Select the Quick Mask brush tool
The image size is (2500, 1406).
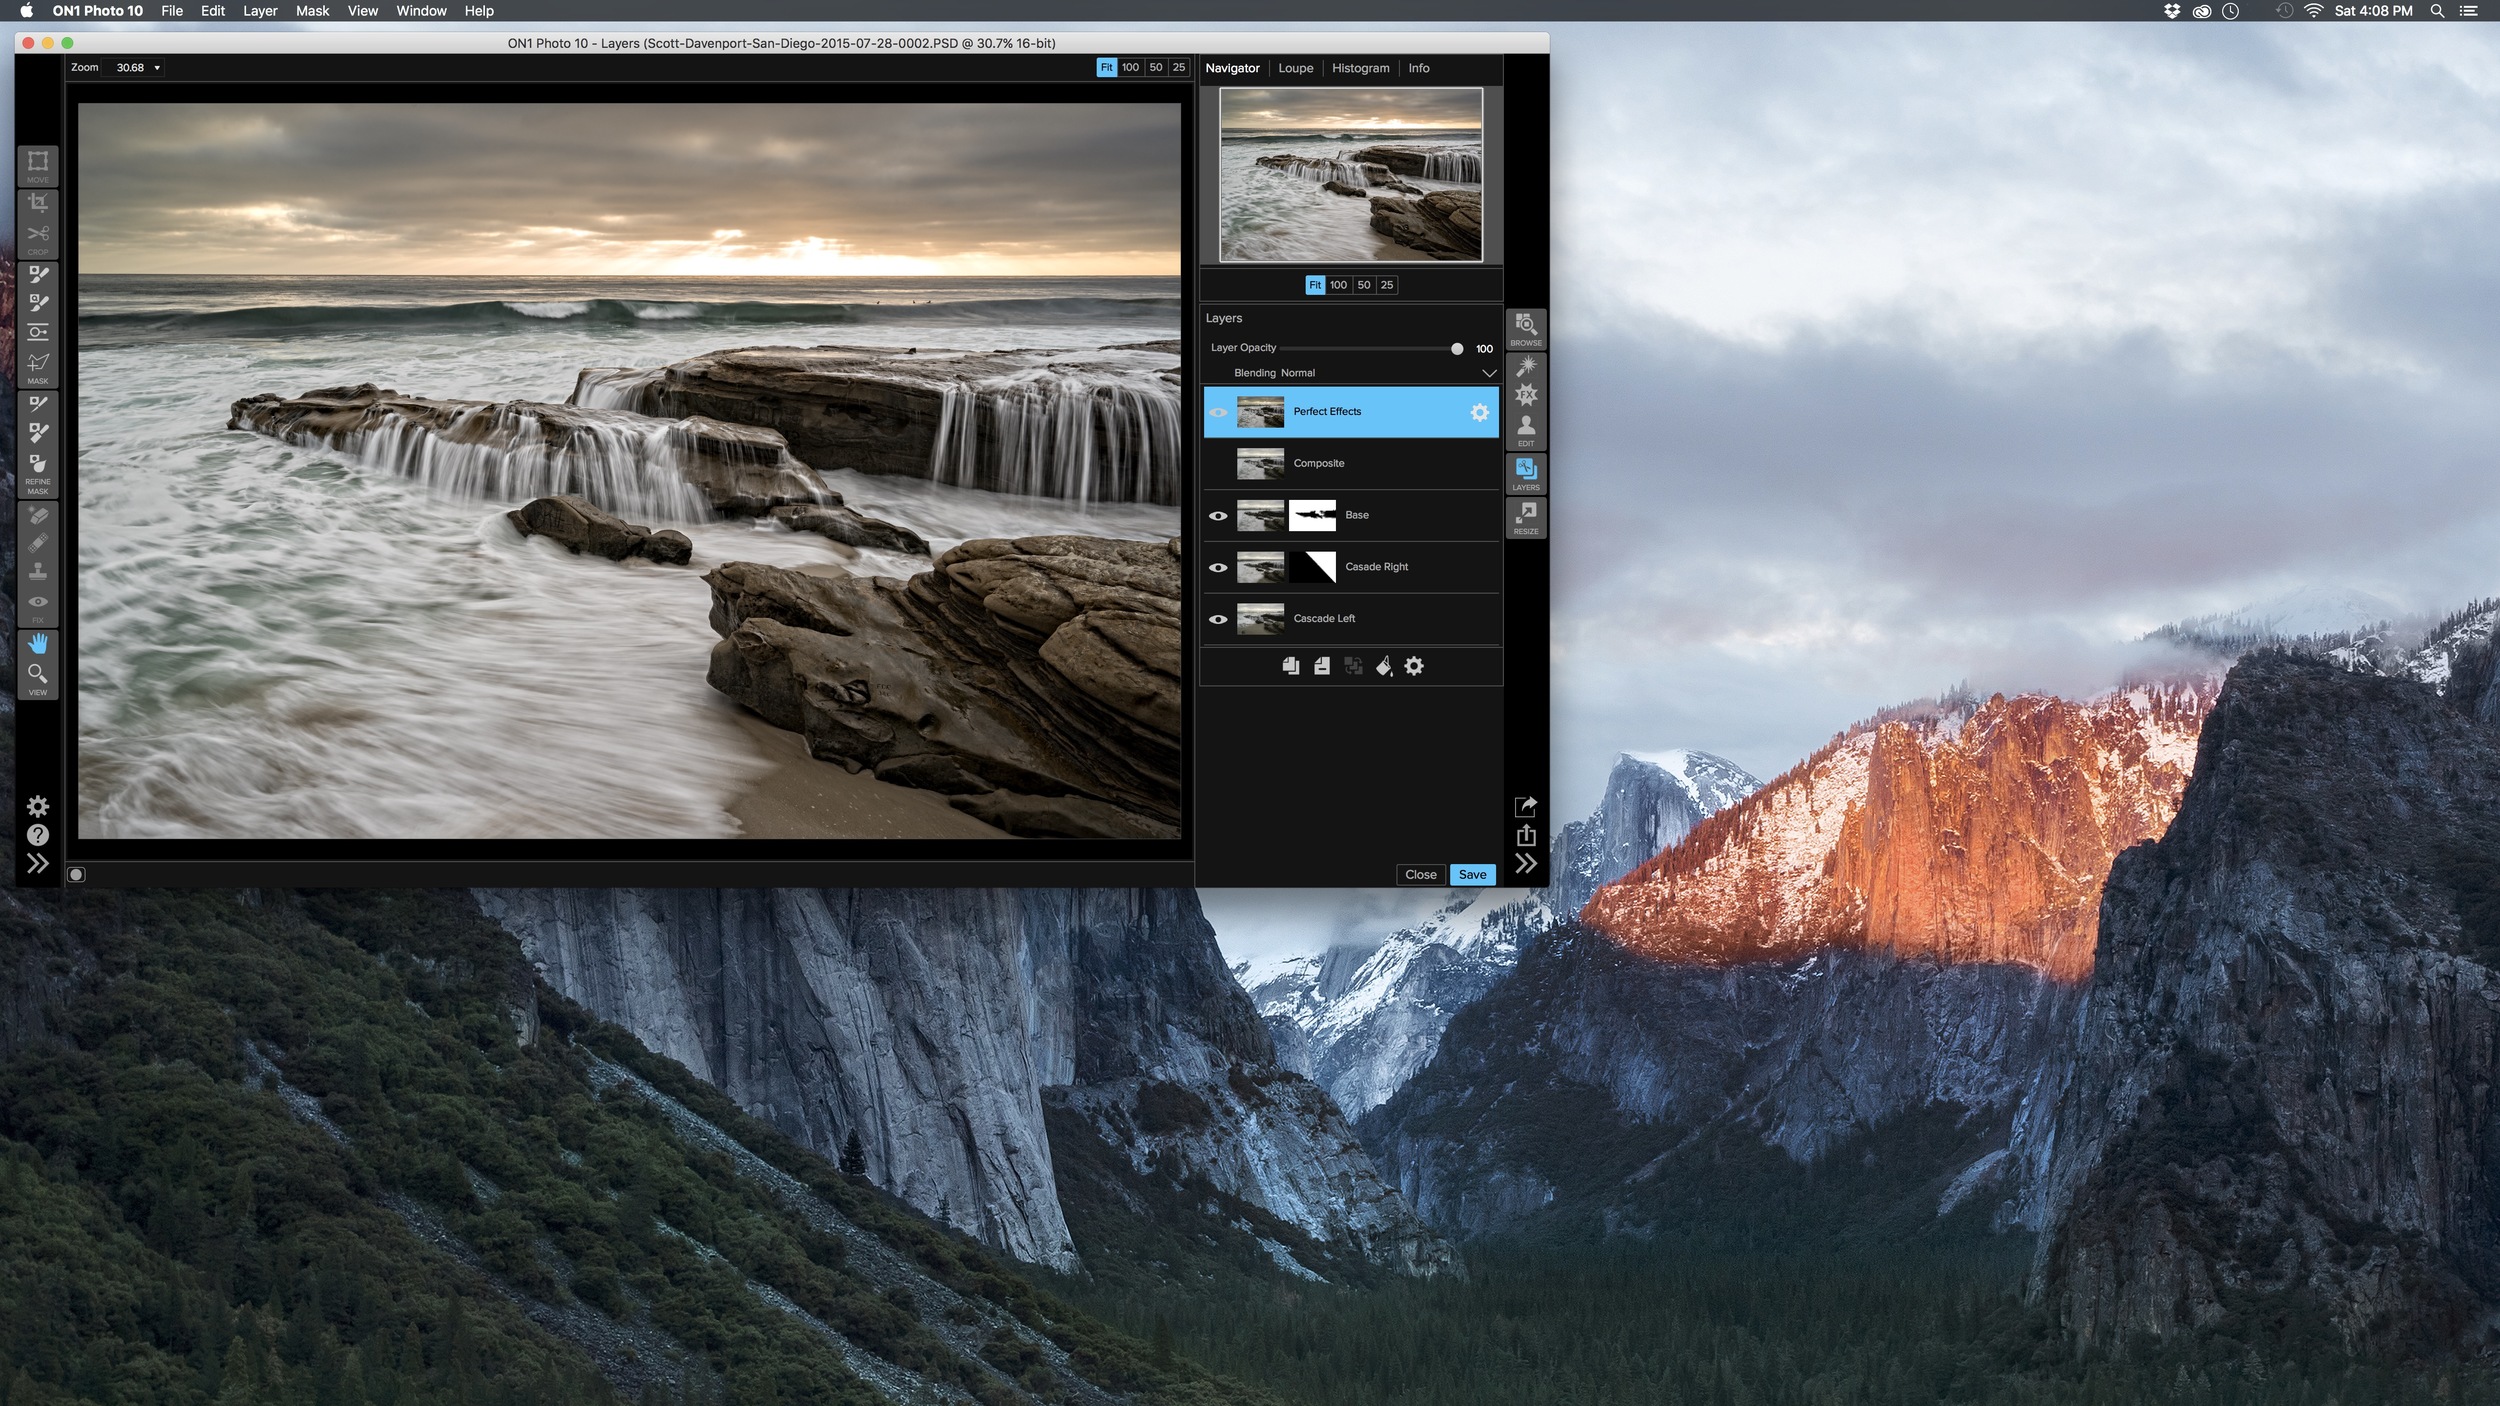pos(38,302)
